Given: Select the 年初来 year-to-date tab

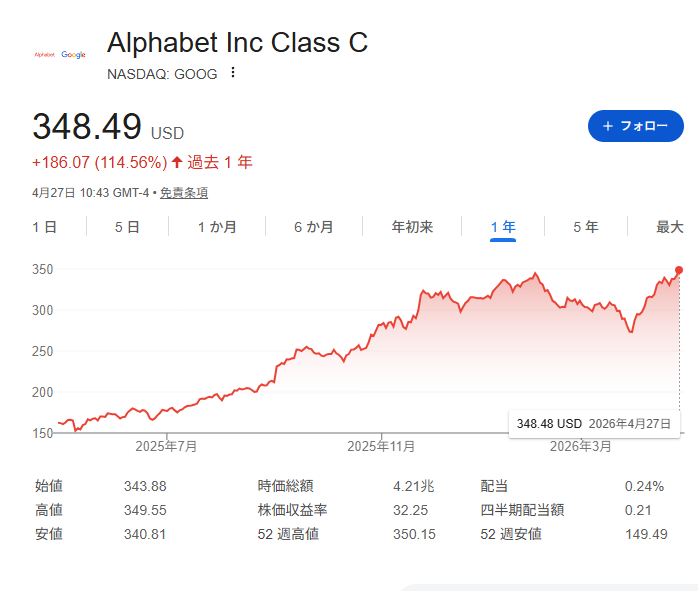Looking at the screenshot, I should point(412,227).
